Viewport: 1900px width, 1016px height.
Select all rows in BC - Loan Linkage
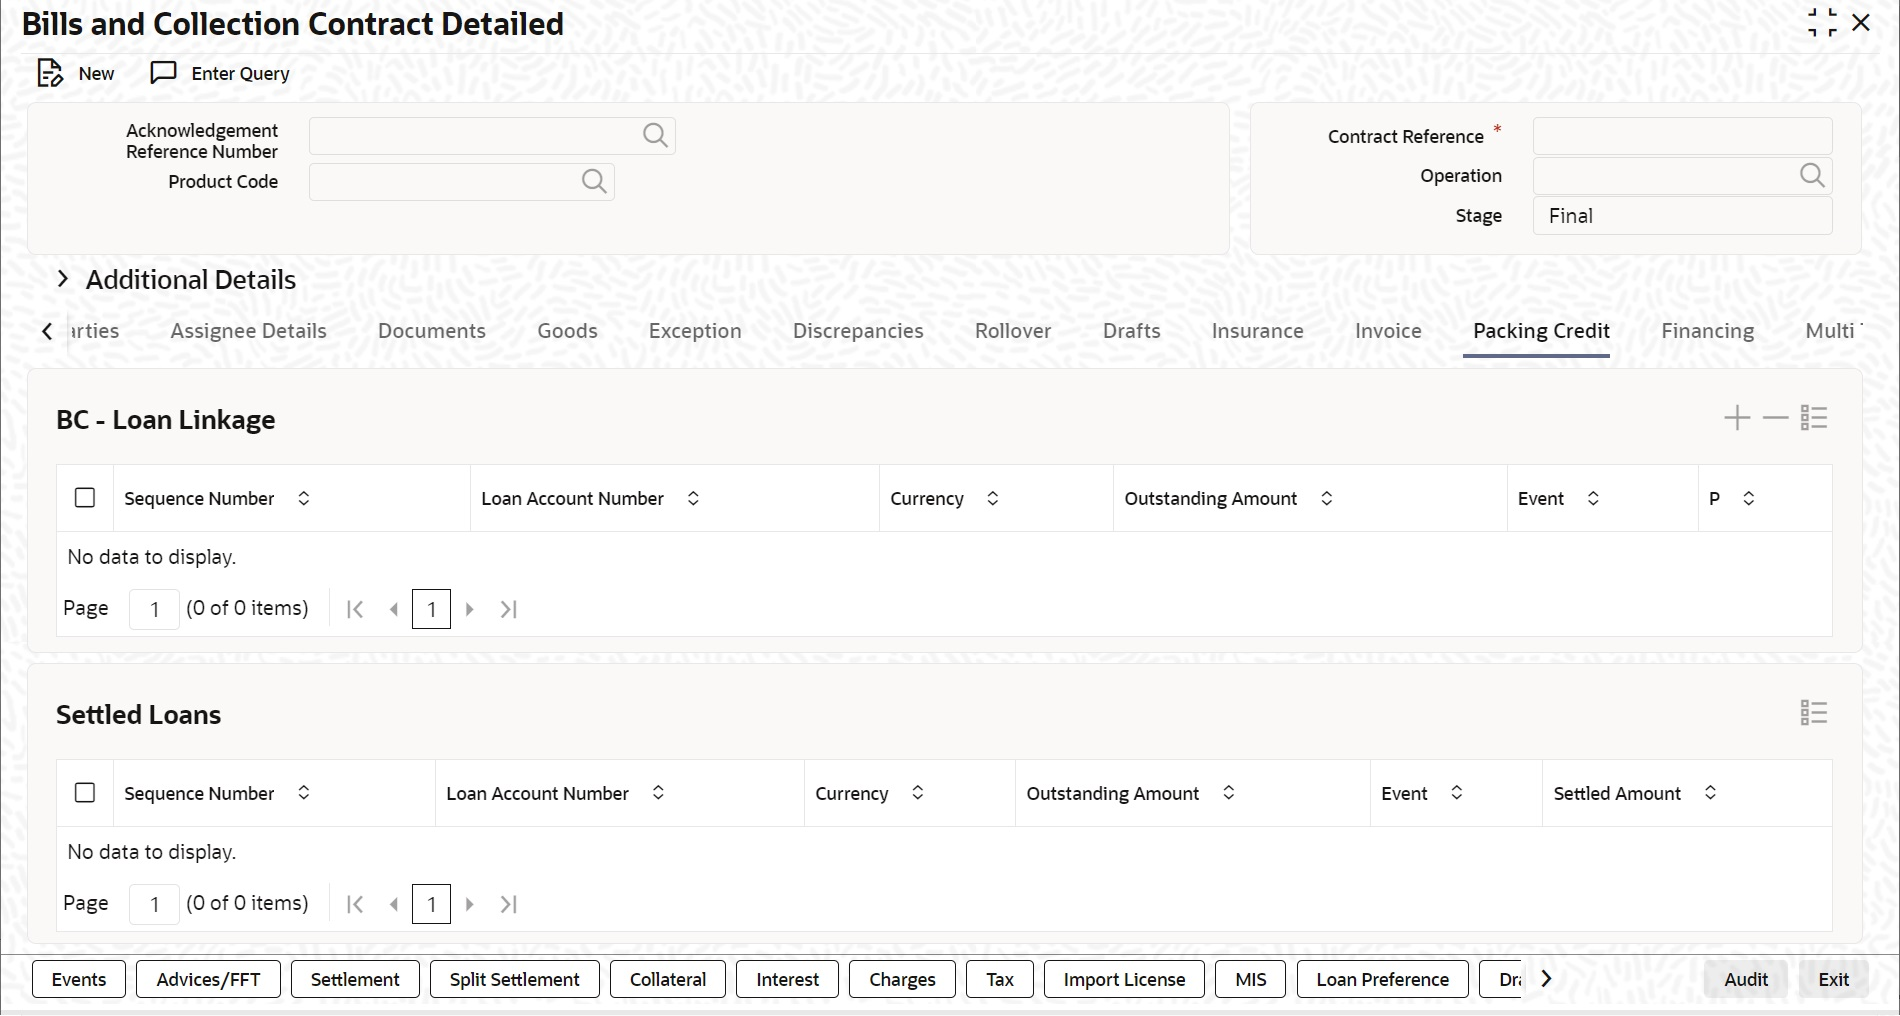tap(85, 497)
